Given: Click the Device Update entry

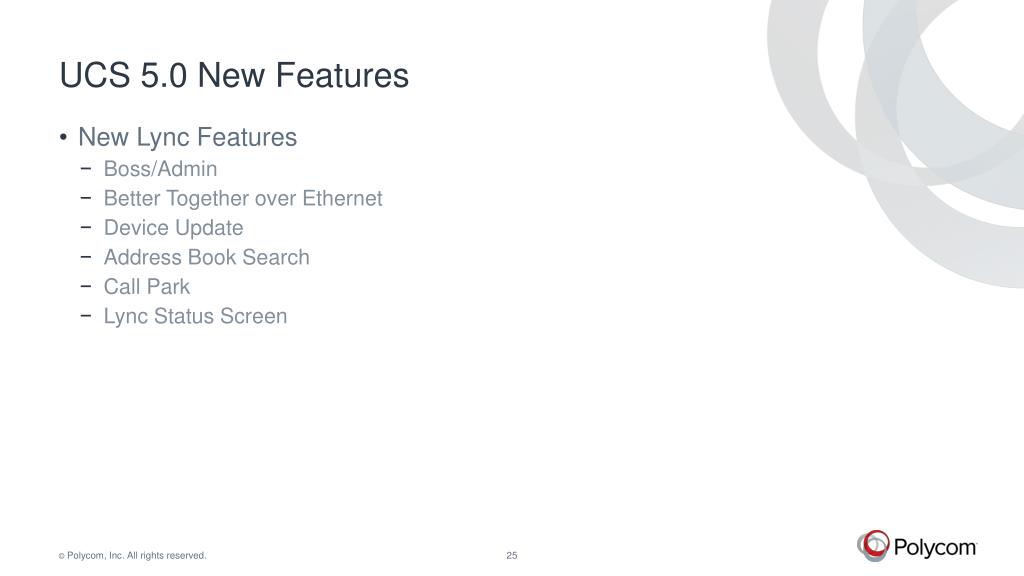Looking at the screenshot, I should (x=174, y=228).
